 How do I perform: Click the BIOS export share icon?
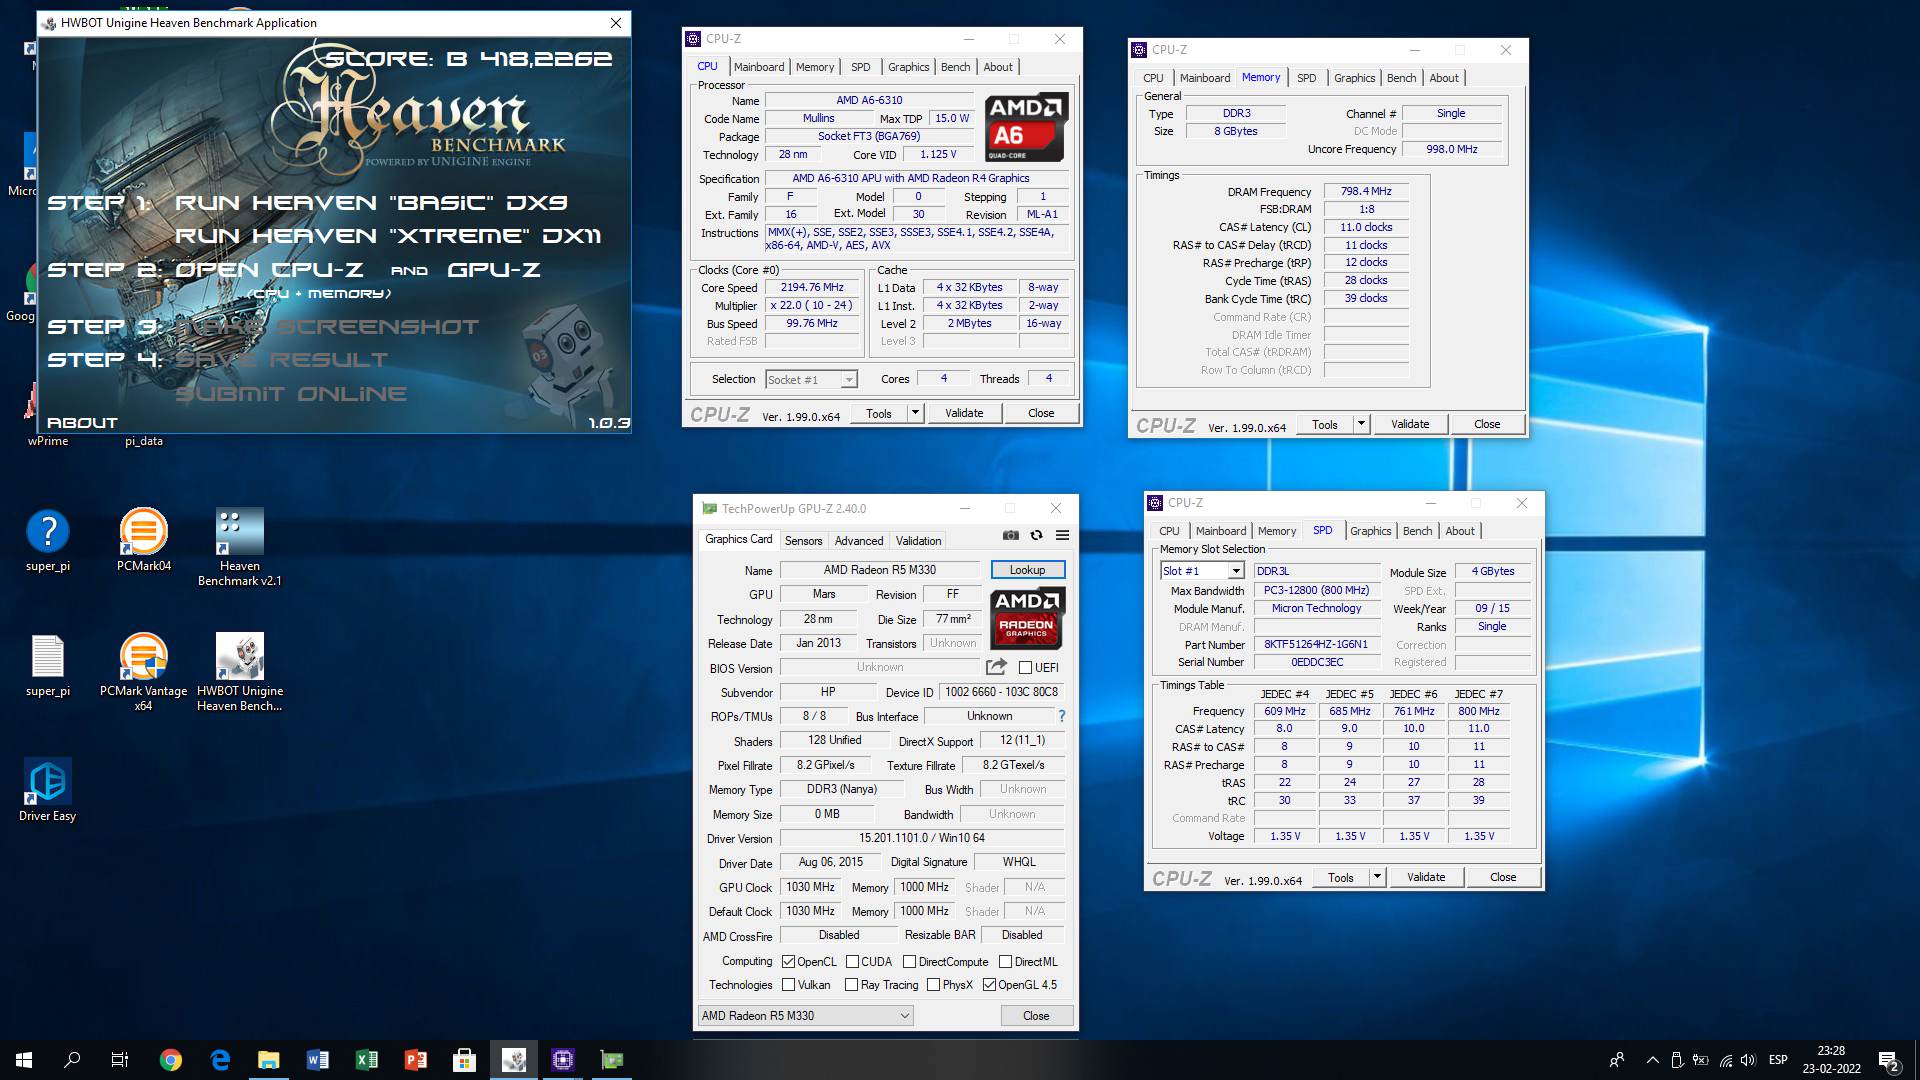click(x=996, y=667)
